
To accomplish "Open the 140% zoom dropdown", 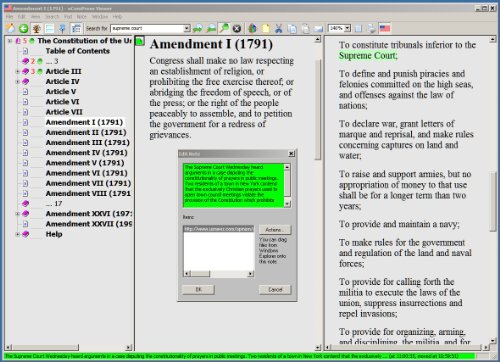I will pos(348,28).
